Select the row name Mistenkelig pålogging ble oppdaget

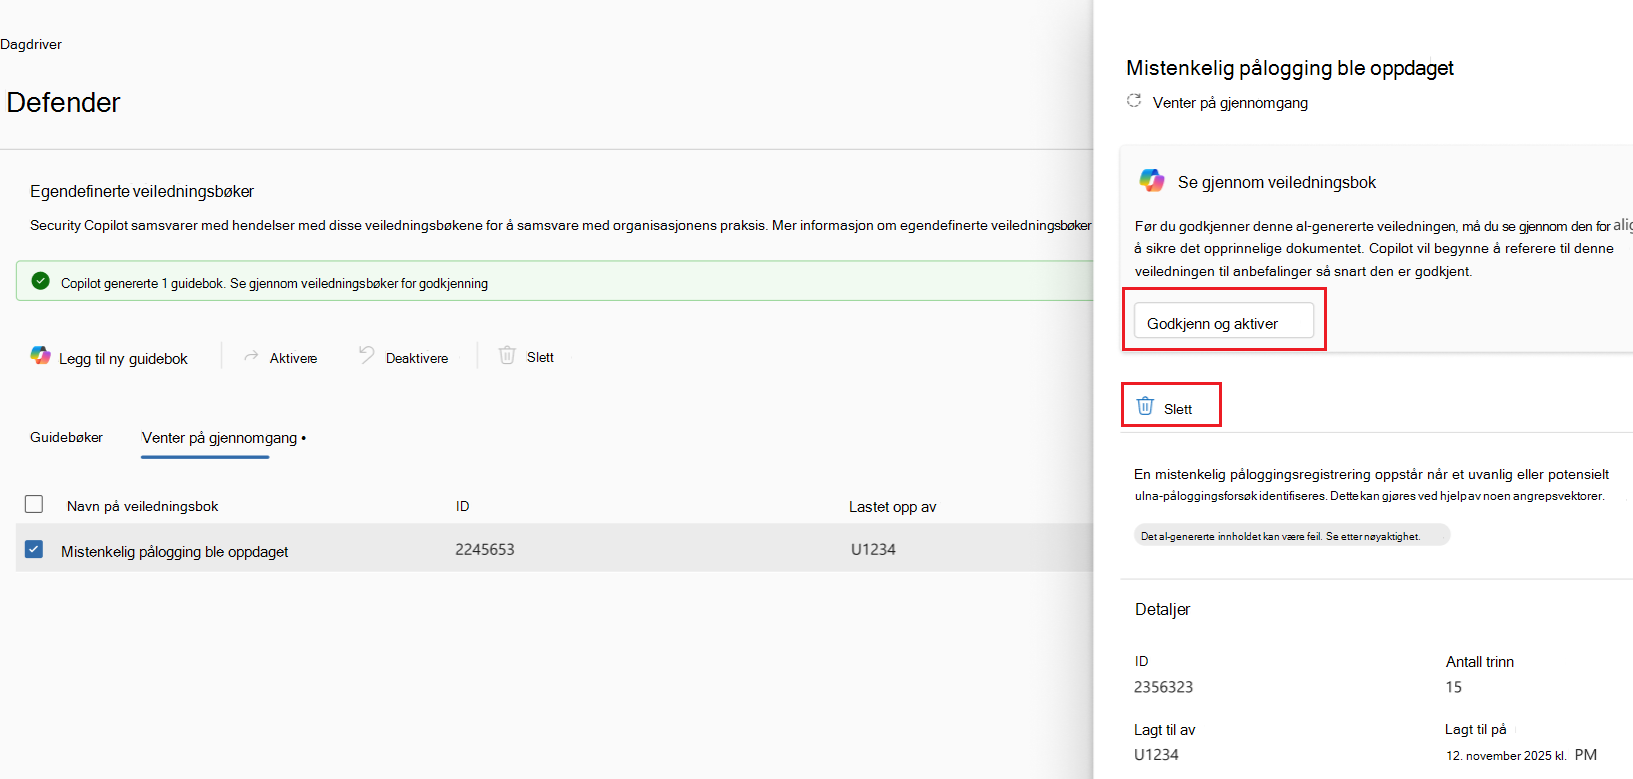(175, 551)
